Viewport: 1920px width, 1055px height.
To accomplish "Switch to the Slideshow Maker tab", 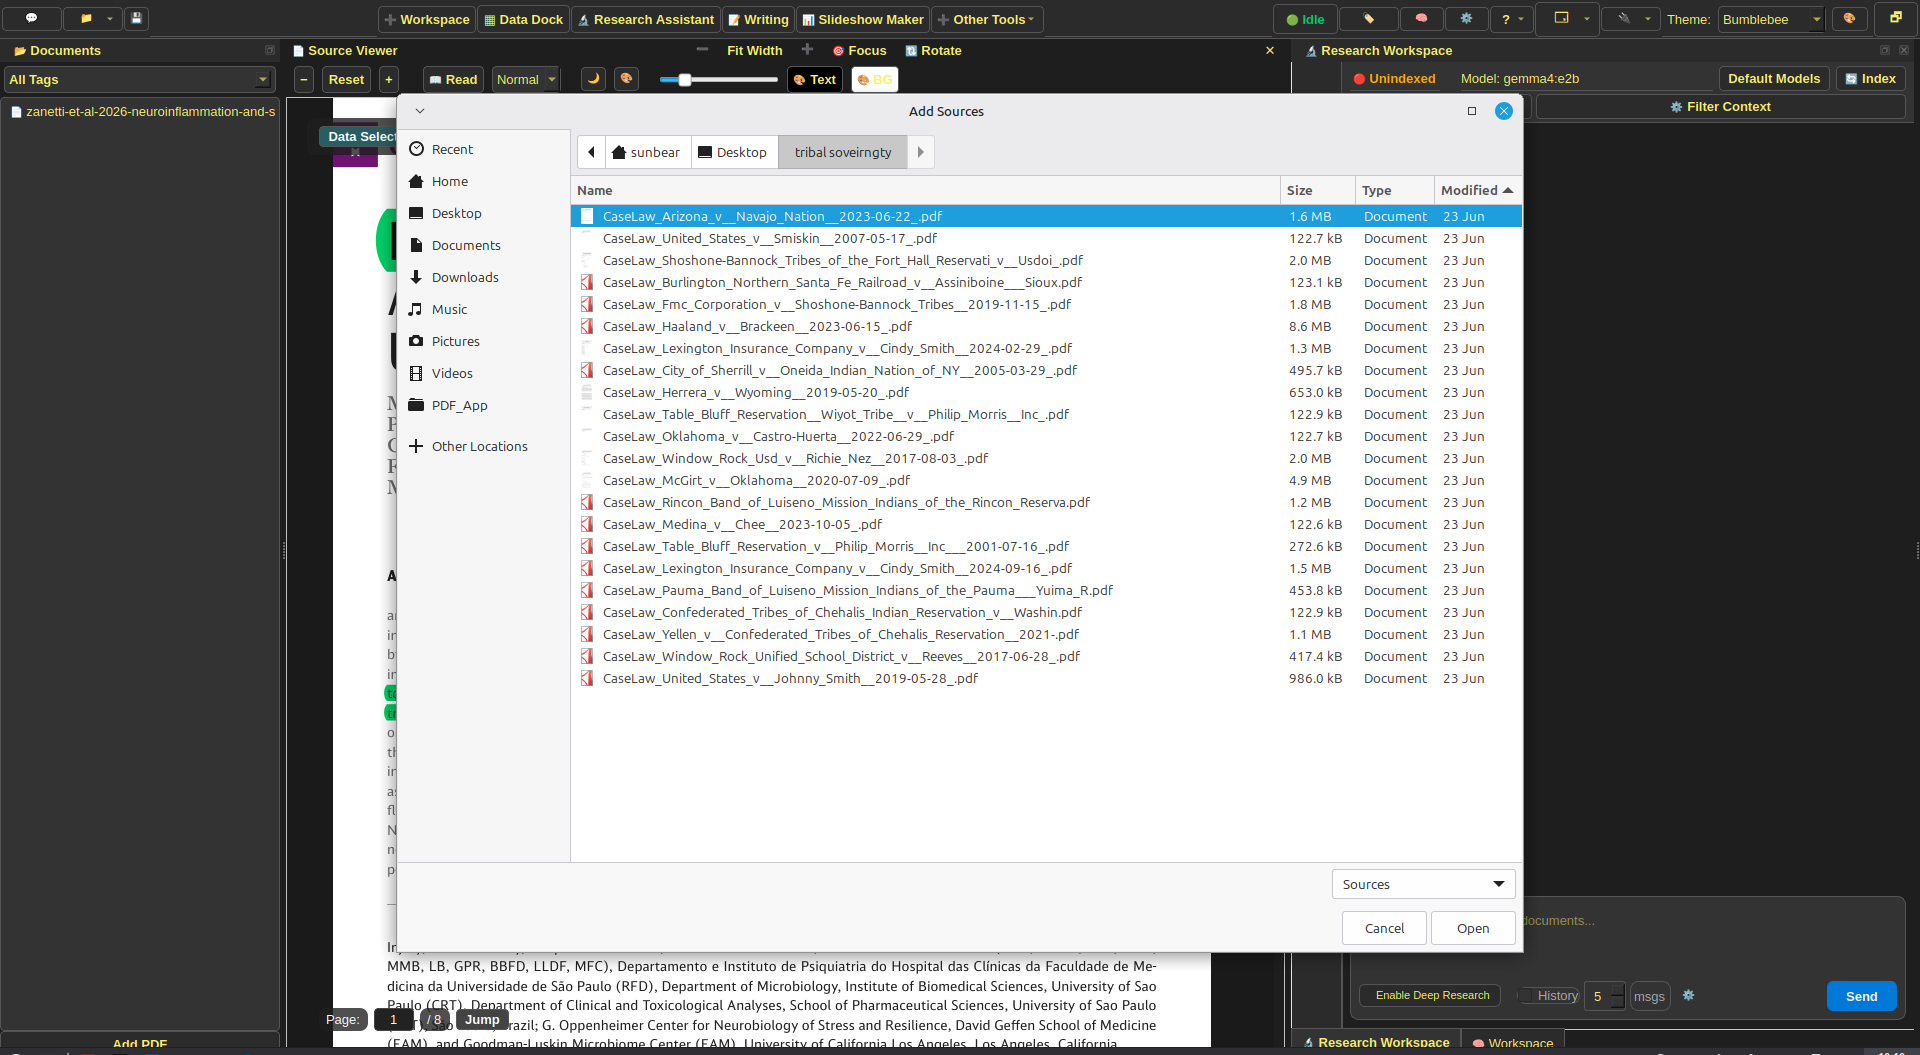I will pyautogui.click(x=863, y=19).
